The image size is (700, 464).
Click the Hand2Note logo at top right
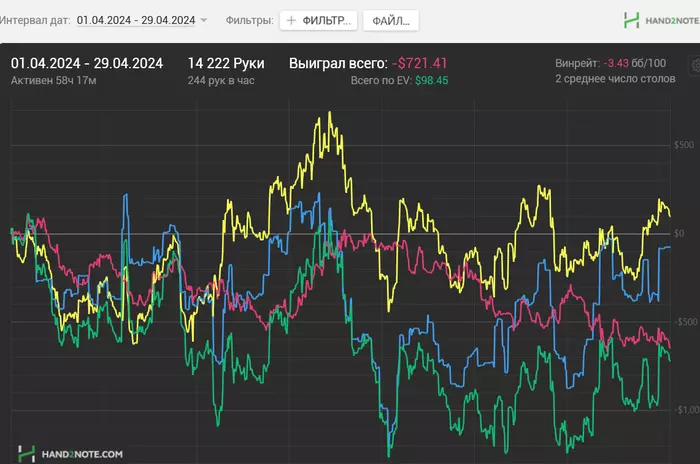(x=661, y=20)
